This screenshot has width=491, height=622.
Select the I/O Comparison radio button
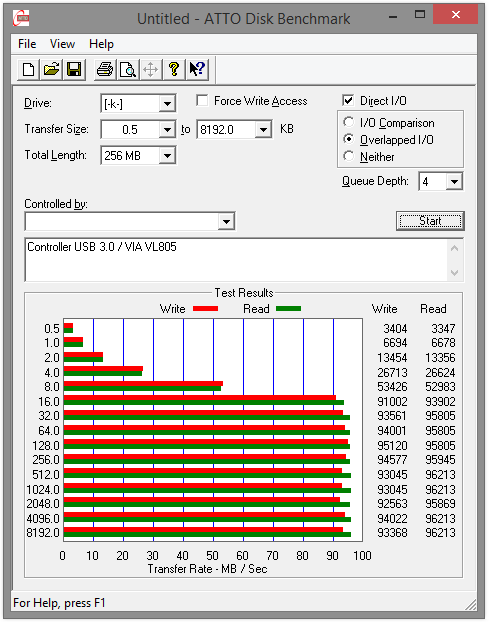point(349,122)
